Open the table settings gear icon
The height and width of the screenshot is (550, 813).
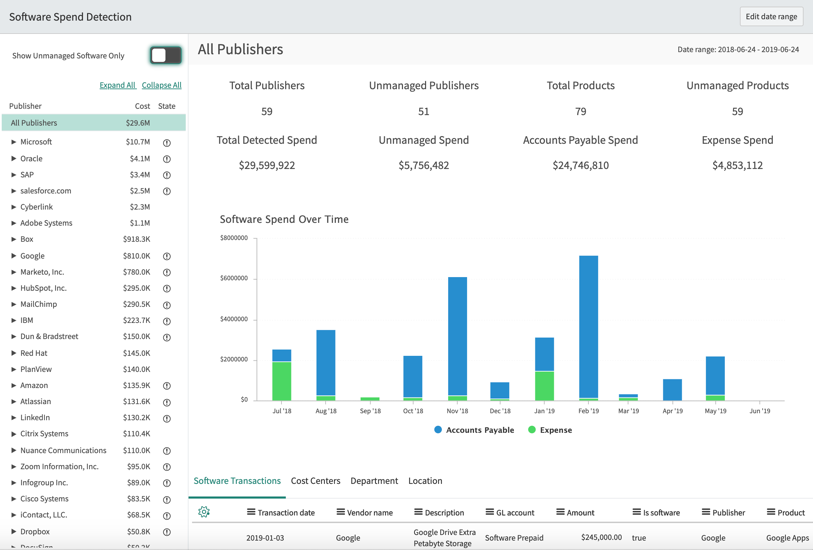point(204,512)
